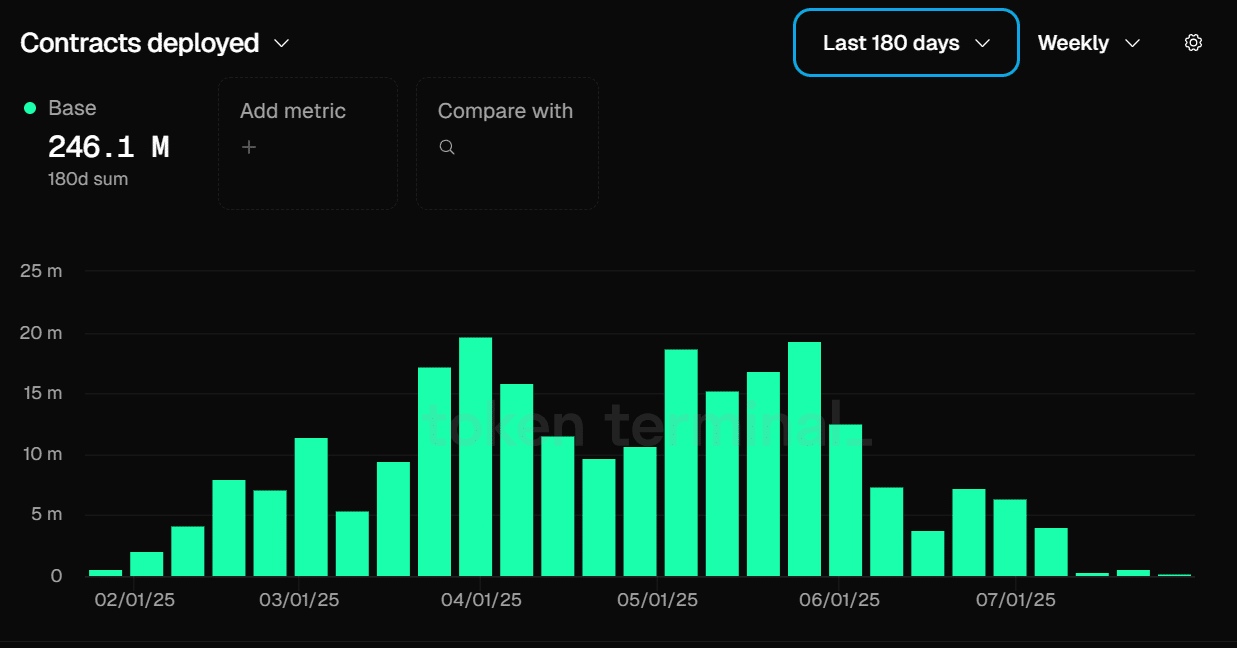This screenshot has height=648, width=1237.
Task: Click the Base series label
Action: (x=72, y=108)
